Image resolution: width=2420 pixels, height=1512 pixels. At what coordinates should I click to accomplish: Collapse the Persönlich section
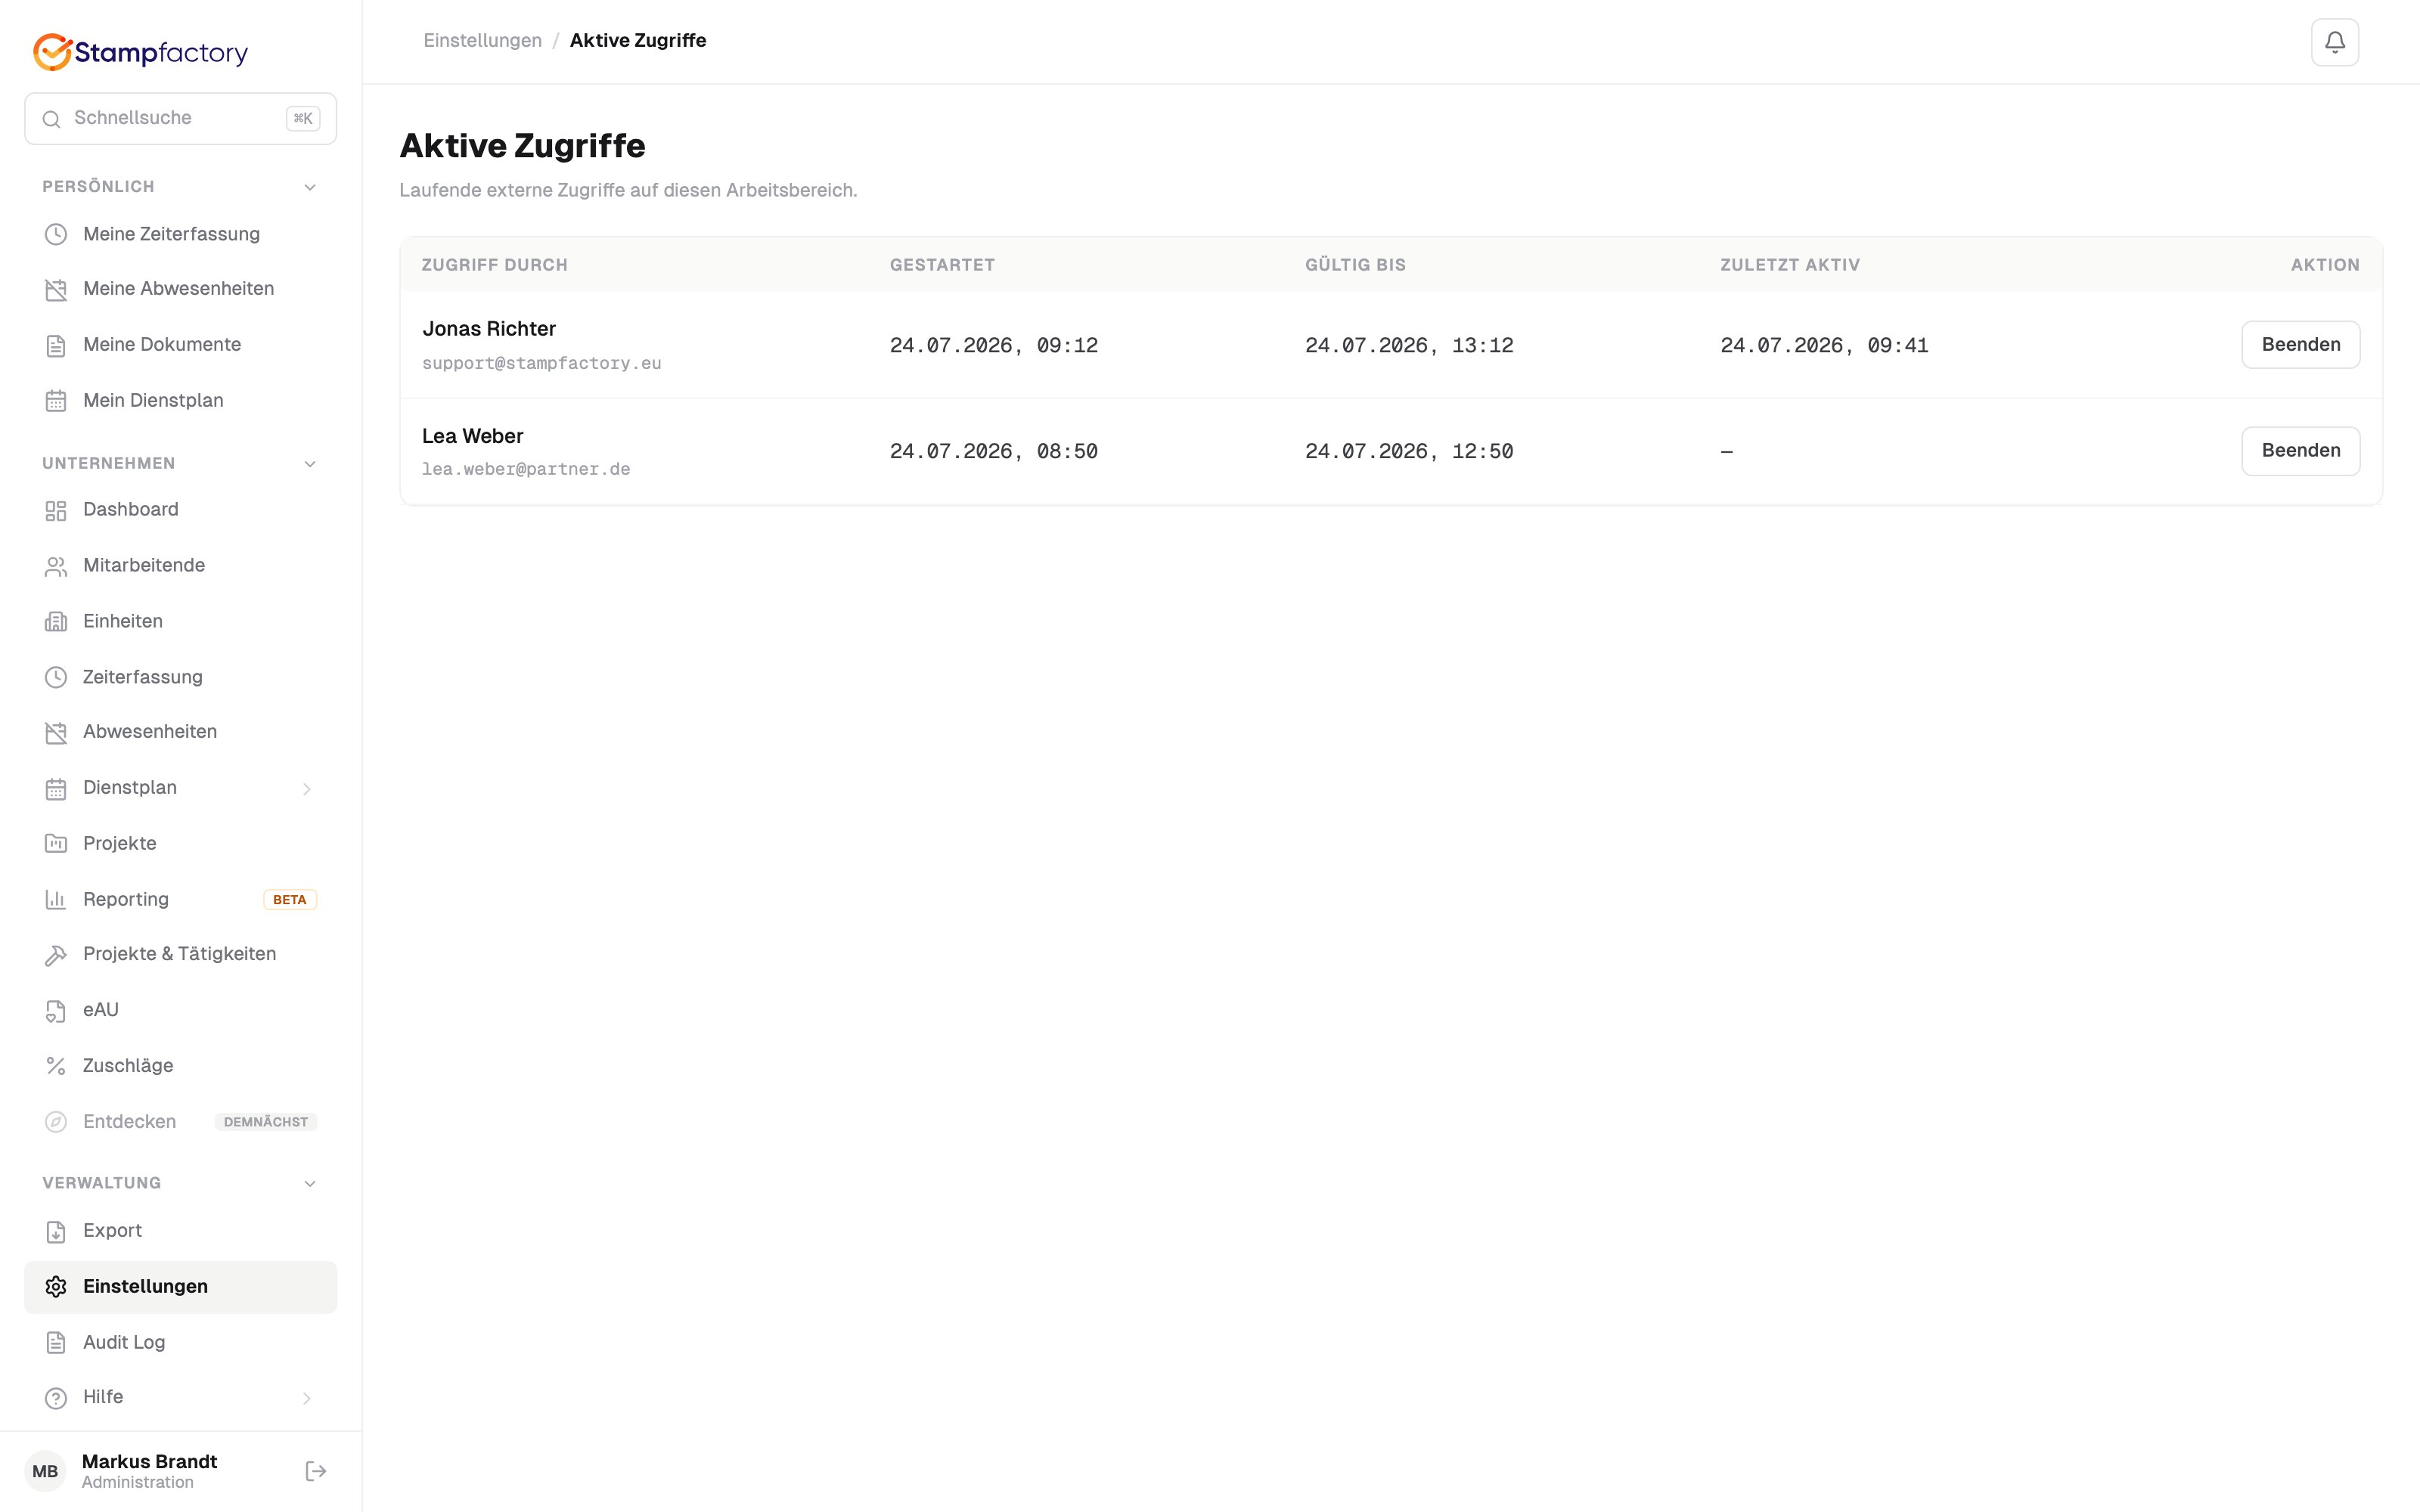pyautogui.click(x=310, y=187)
